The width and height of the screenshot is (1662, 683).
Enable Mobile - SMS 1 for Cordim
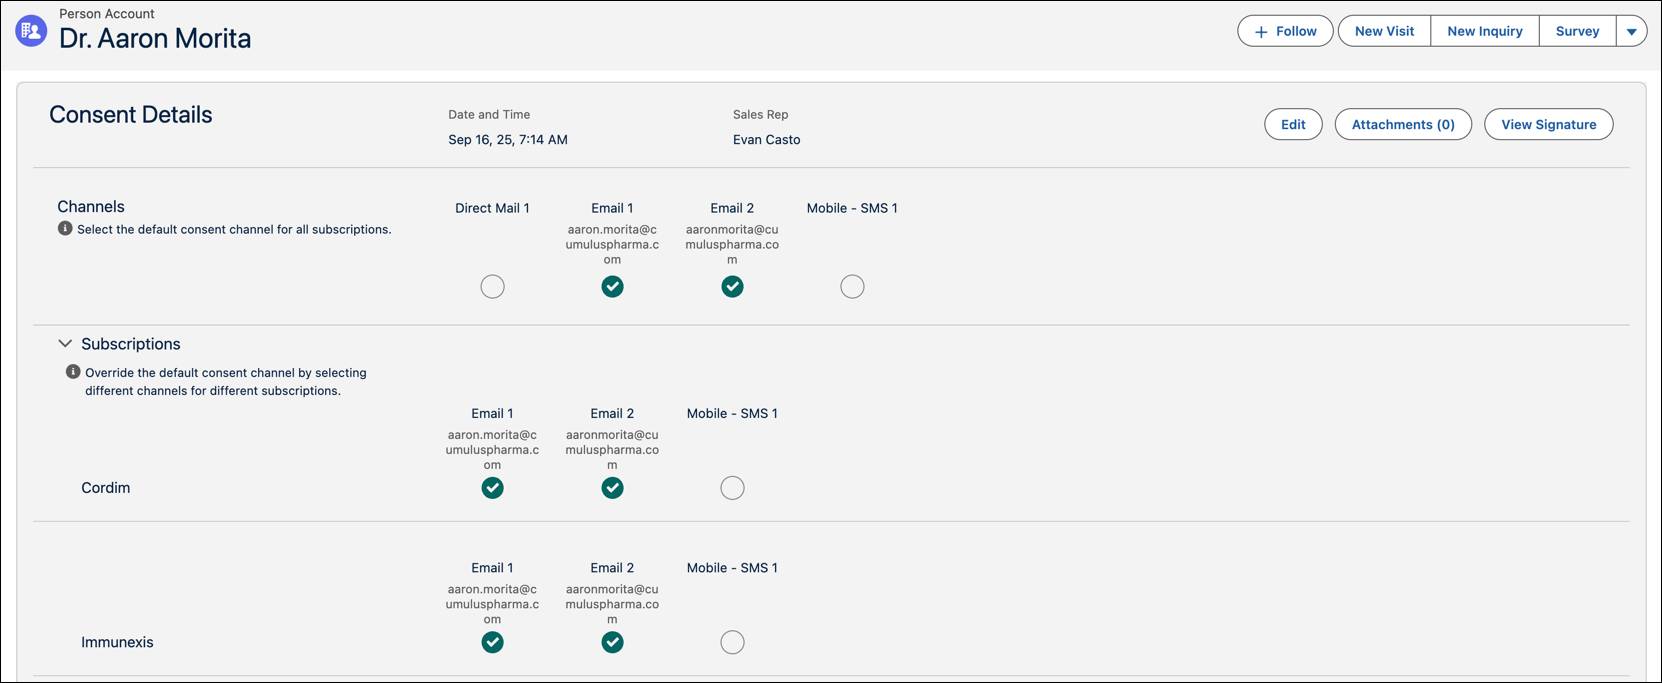(732, 488)
